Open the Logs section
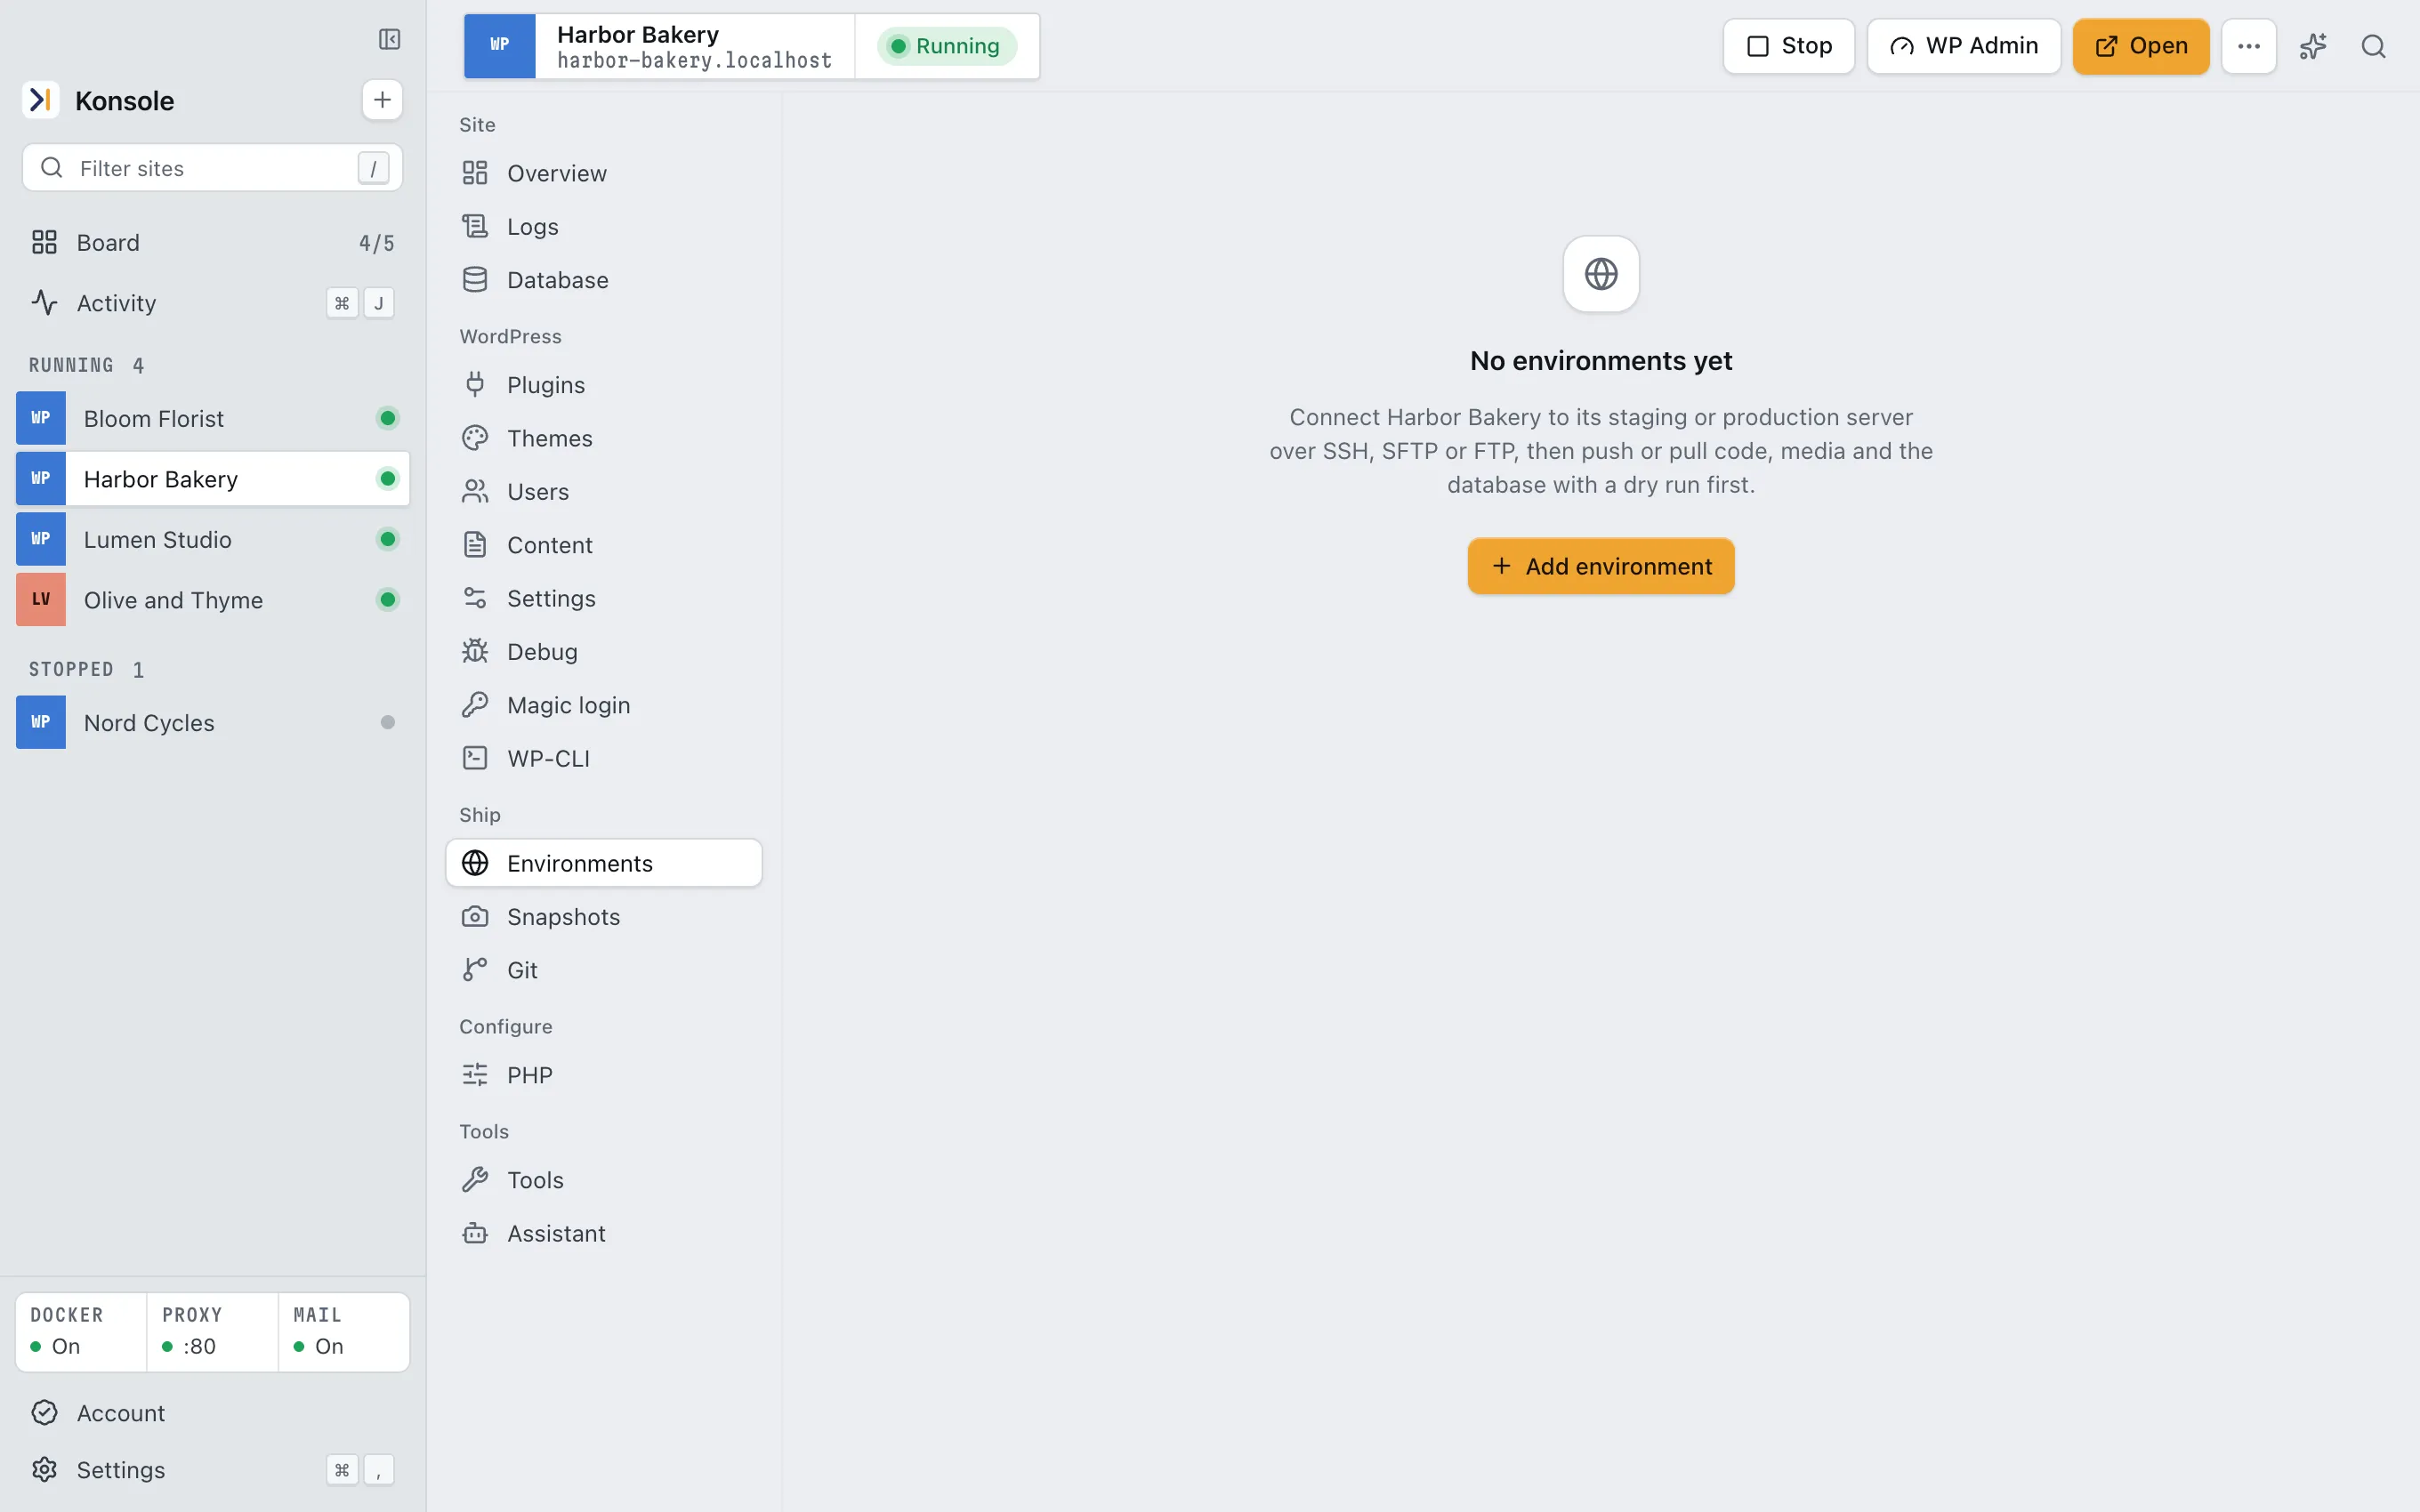The height and width of the screenshot is (1512, 2420). 604,227
